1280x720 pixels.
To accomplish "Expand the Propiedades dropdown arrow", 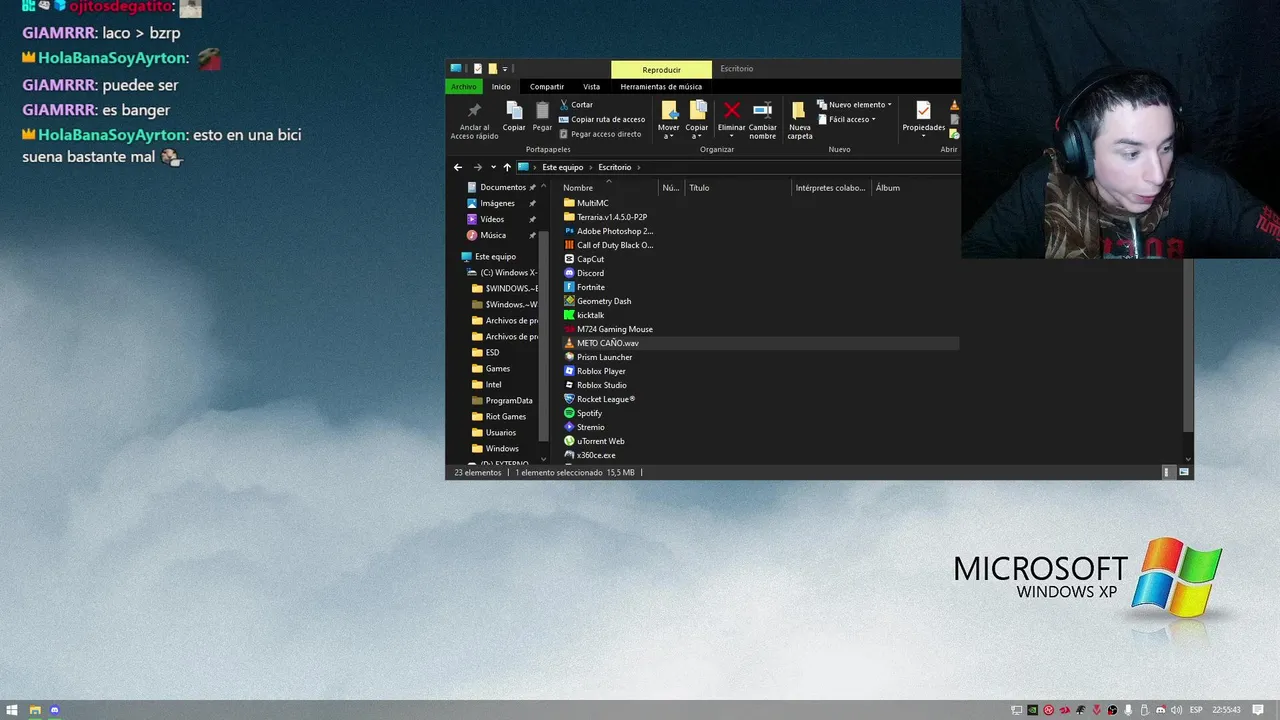I will [x=923, y=136].
